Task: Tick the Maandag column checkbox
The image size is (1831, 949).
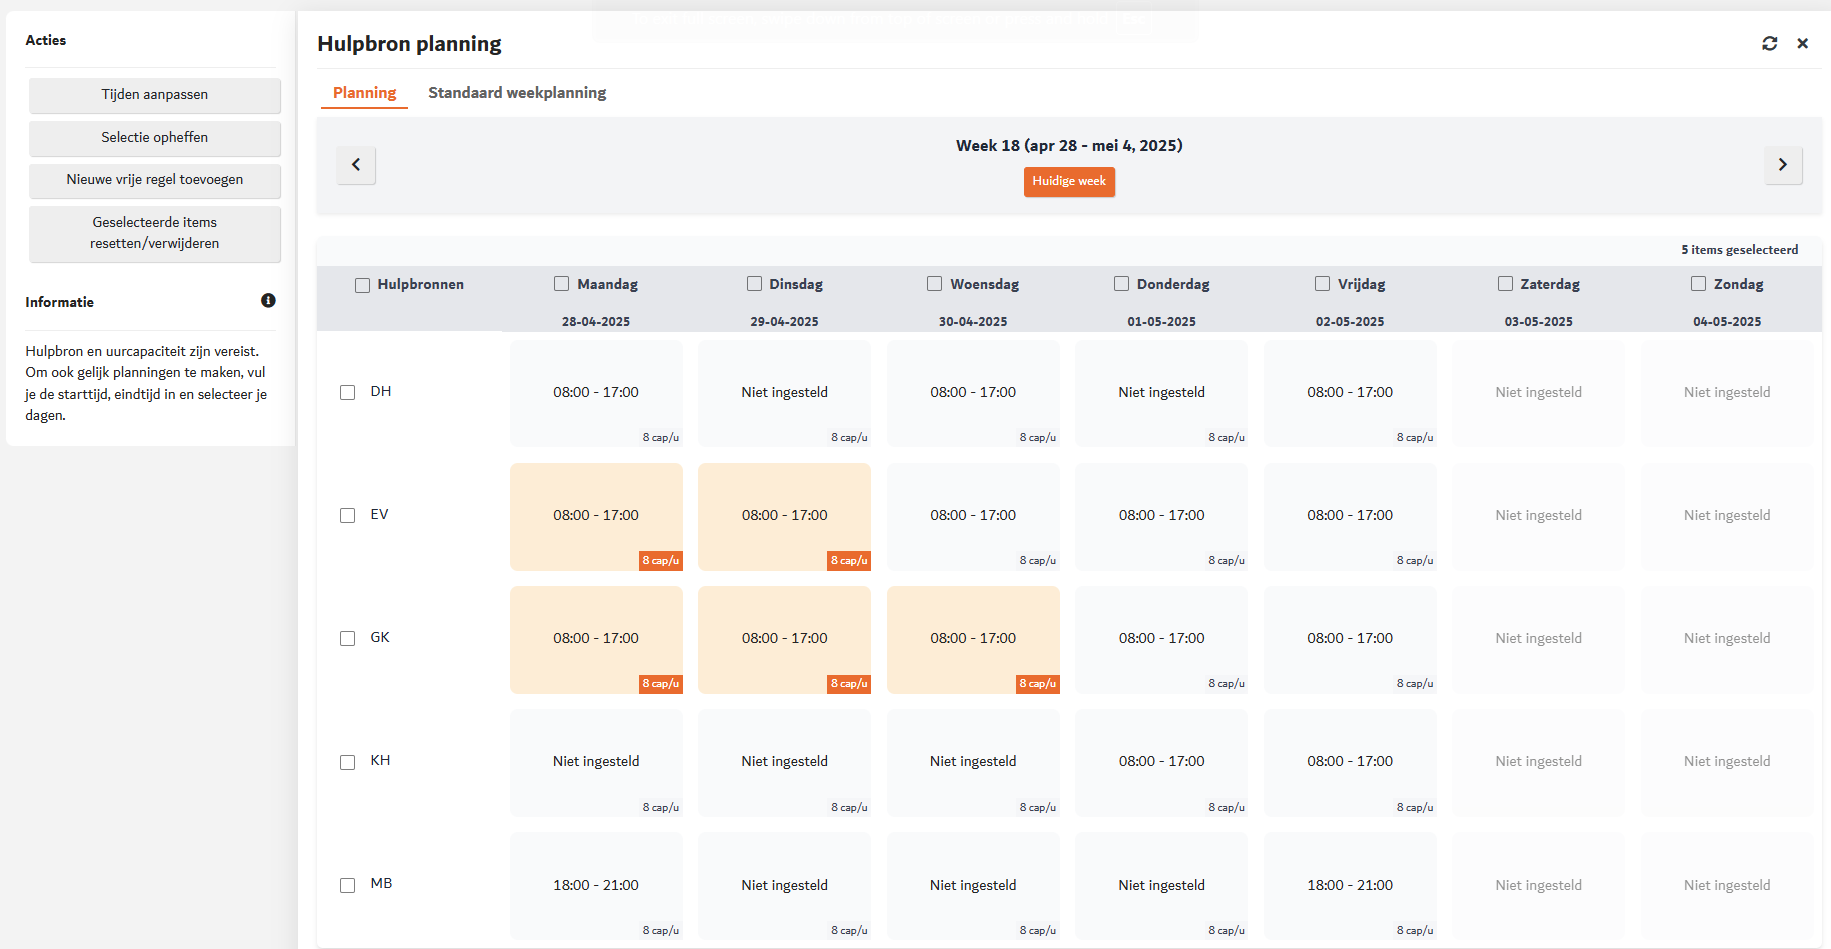Action: click(562, 284)
